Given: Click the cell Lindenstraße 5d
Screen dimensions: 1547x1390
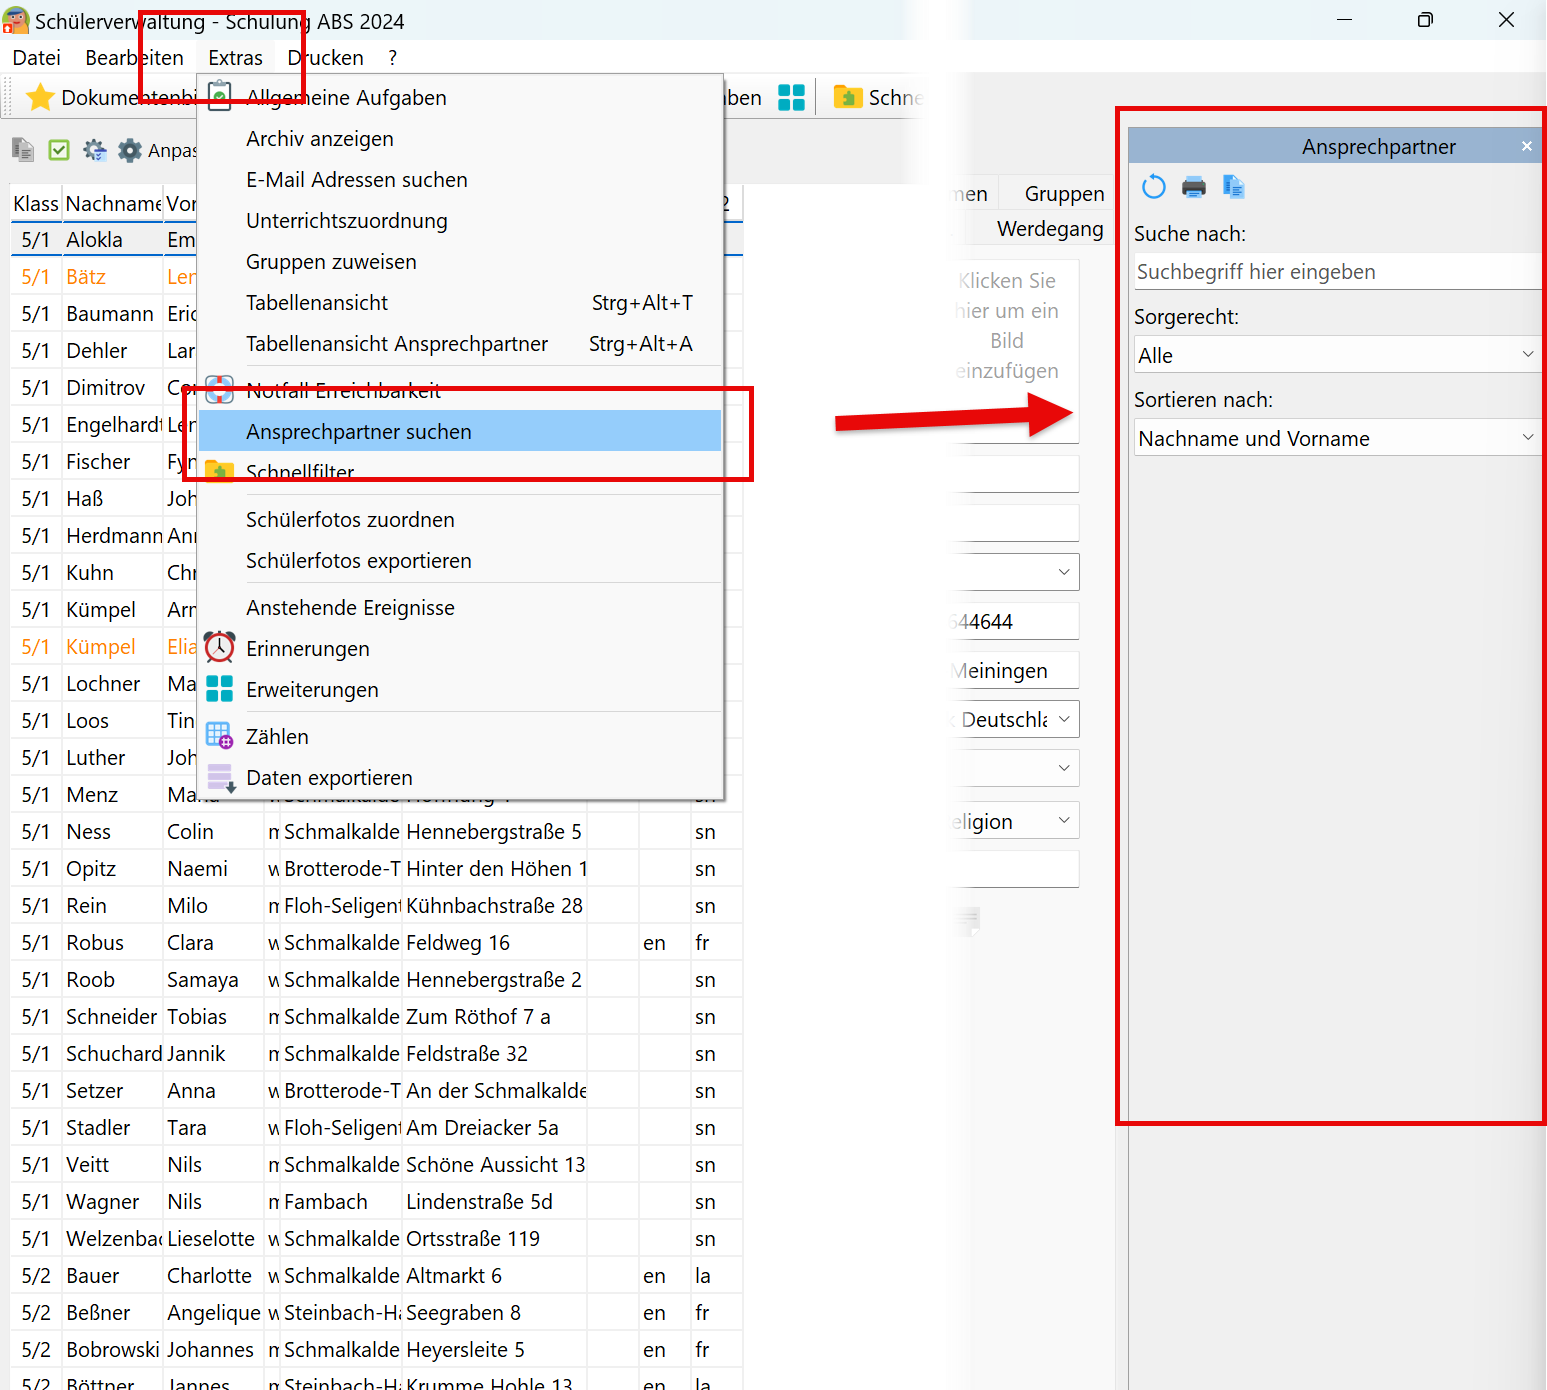Looking at the screenshot, I should (x=494, y=1201).
